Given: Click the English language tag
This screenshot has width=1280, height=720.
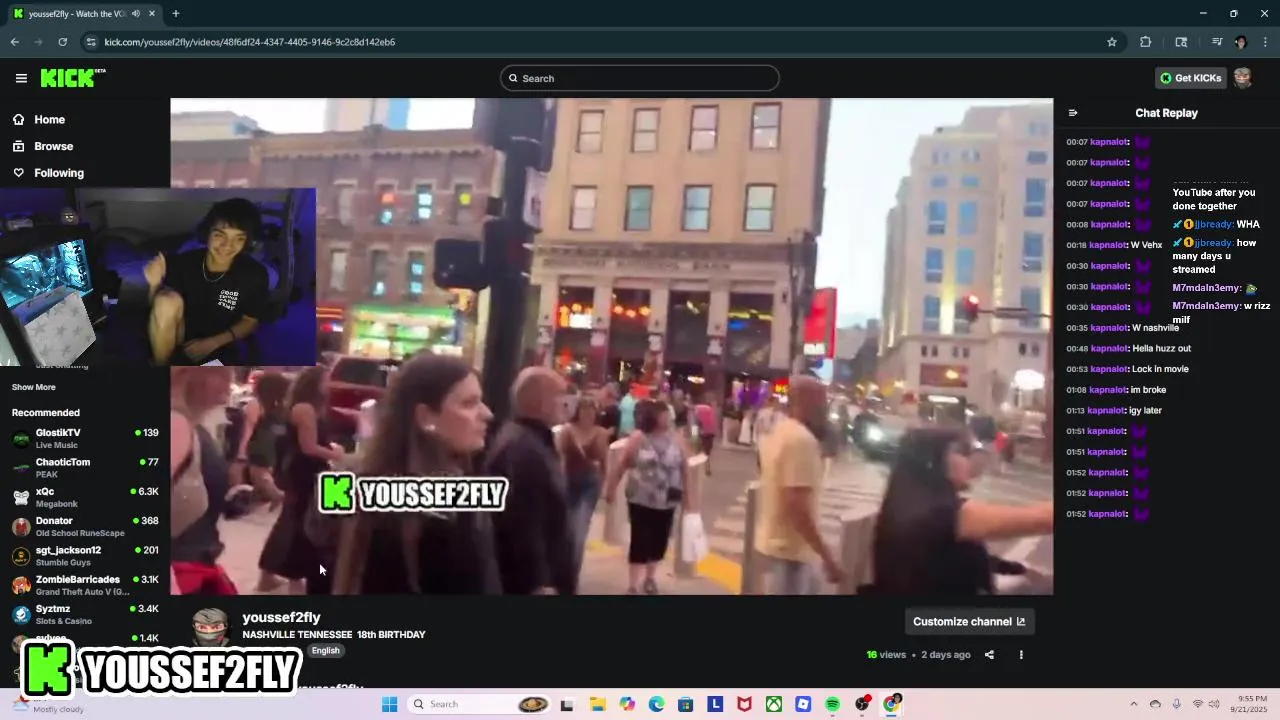Looking at the screenshot, I should click(325, 650).
